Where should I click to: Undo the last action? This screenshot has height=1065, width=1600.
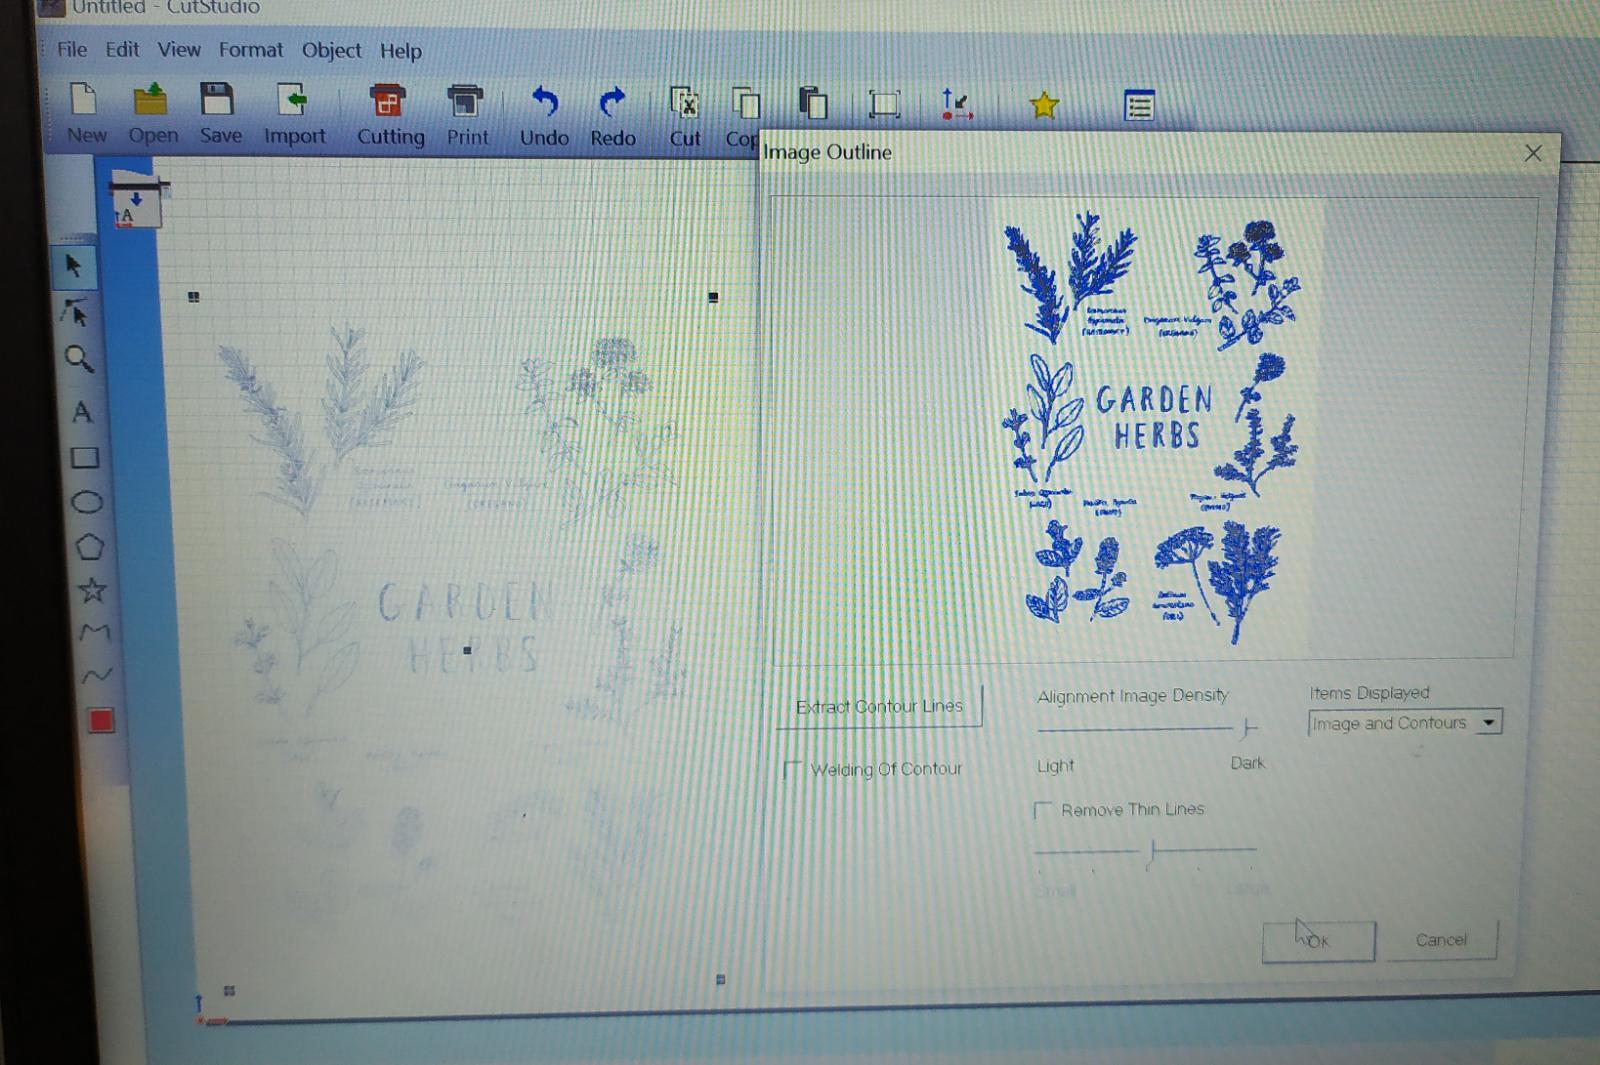coord(544,116)
